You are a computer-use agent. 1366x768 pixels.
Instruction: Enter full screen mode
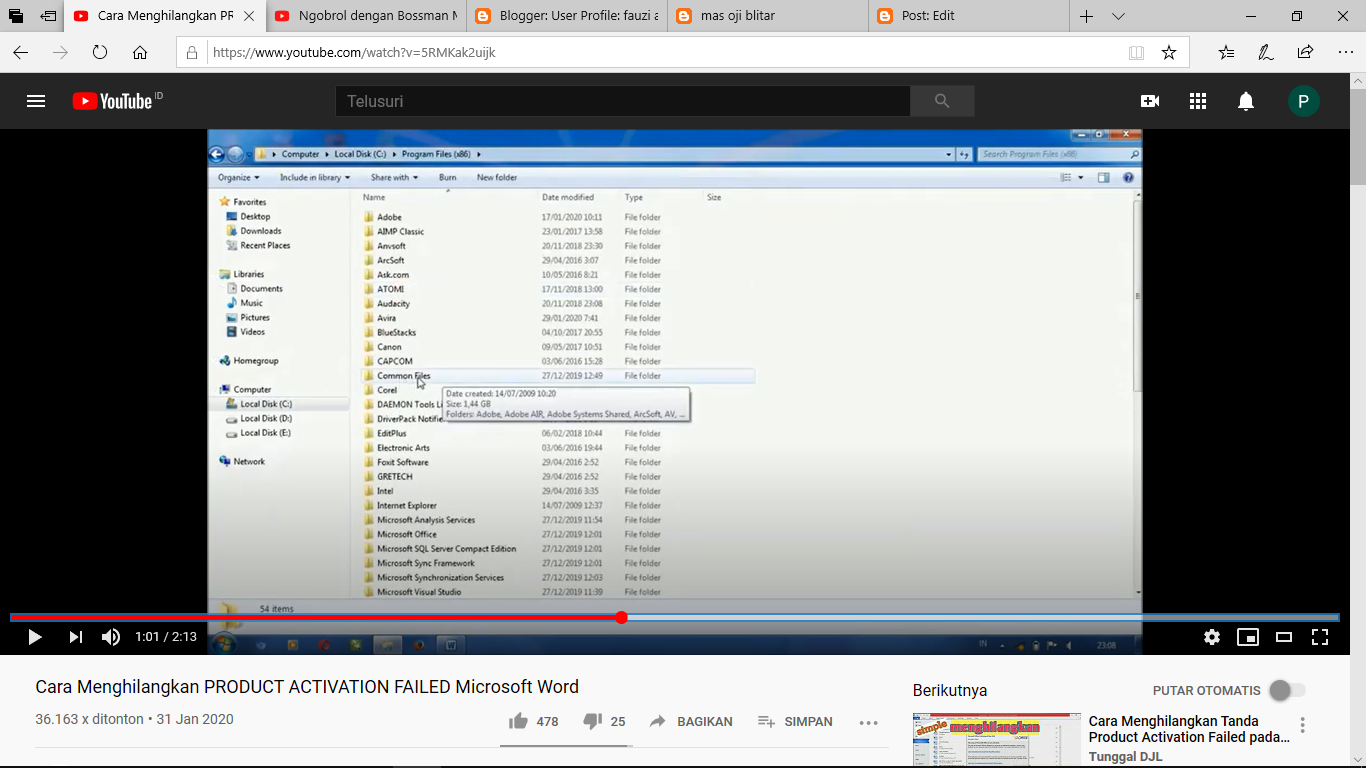1320,637
